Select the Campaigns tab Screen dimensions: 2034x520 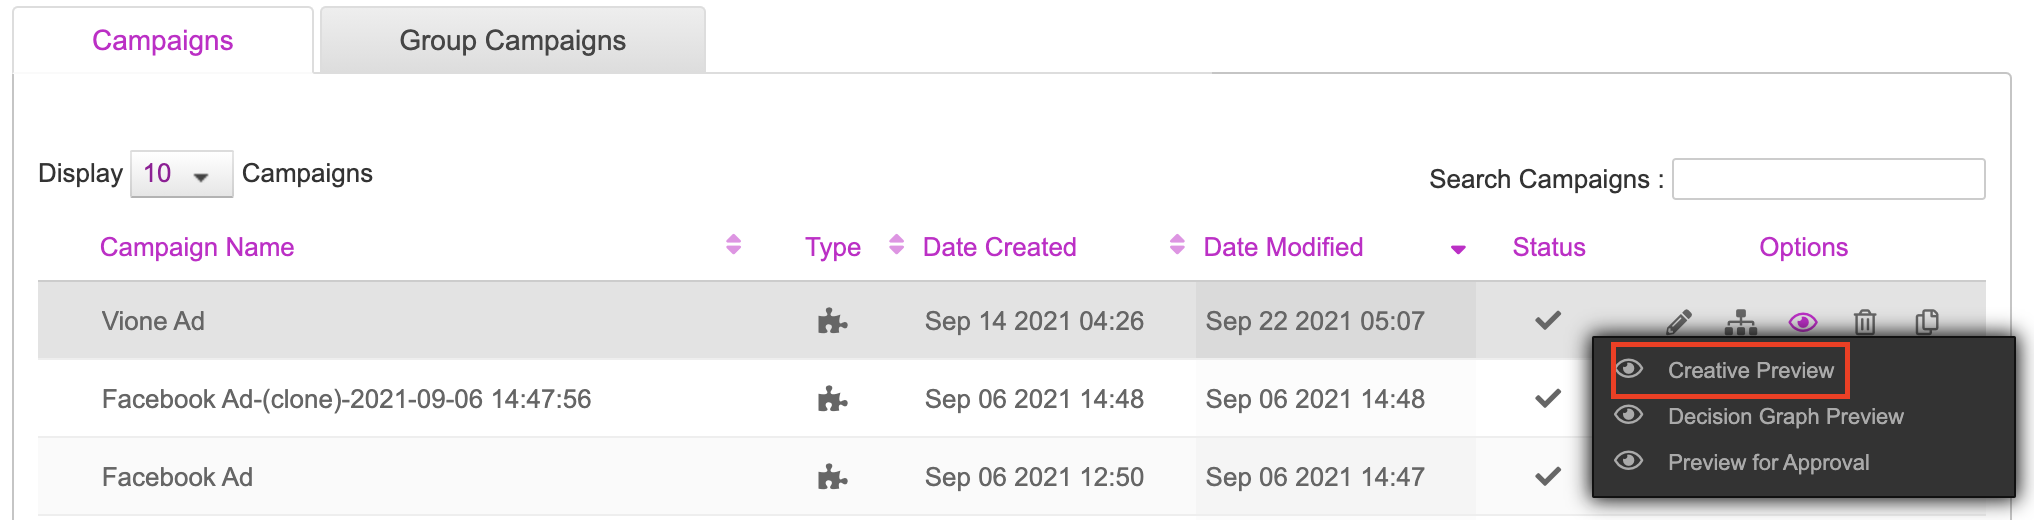point(163,40)
